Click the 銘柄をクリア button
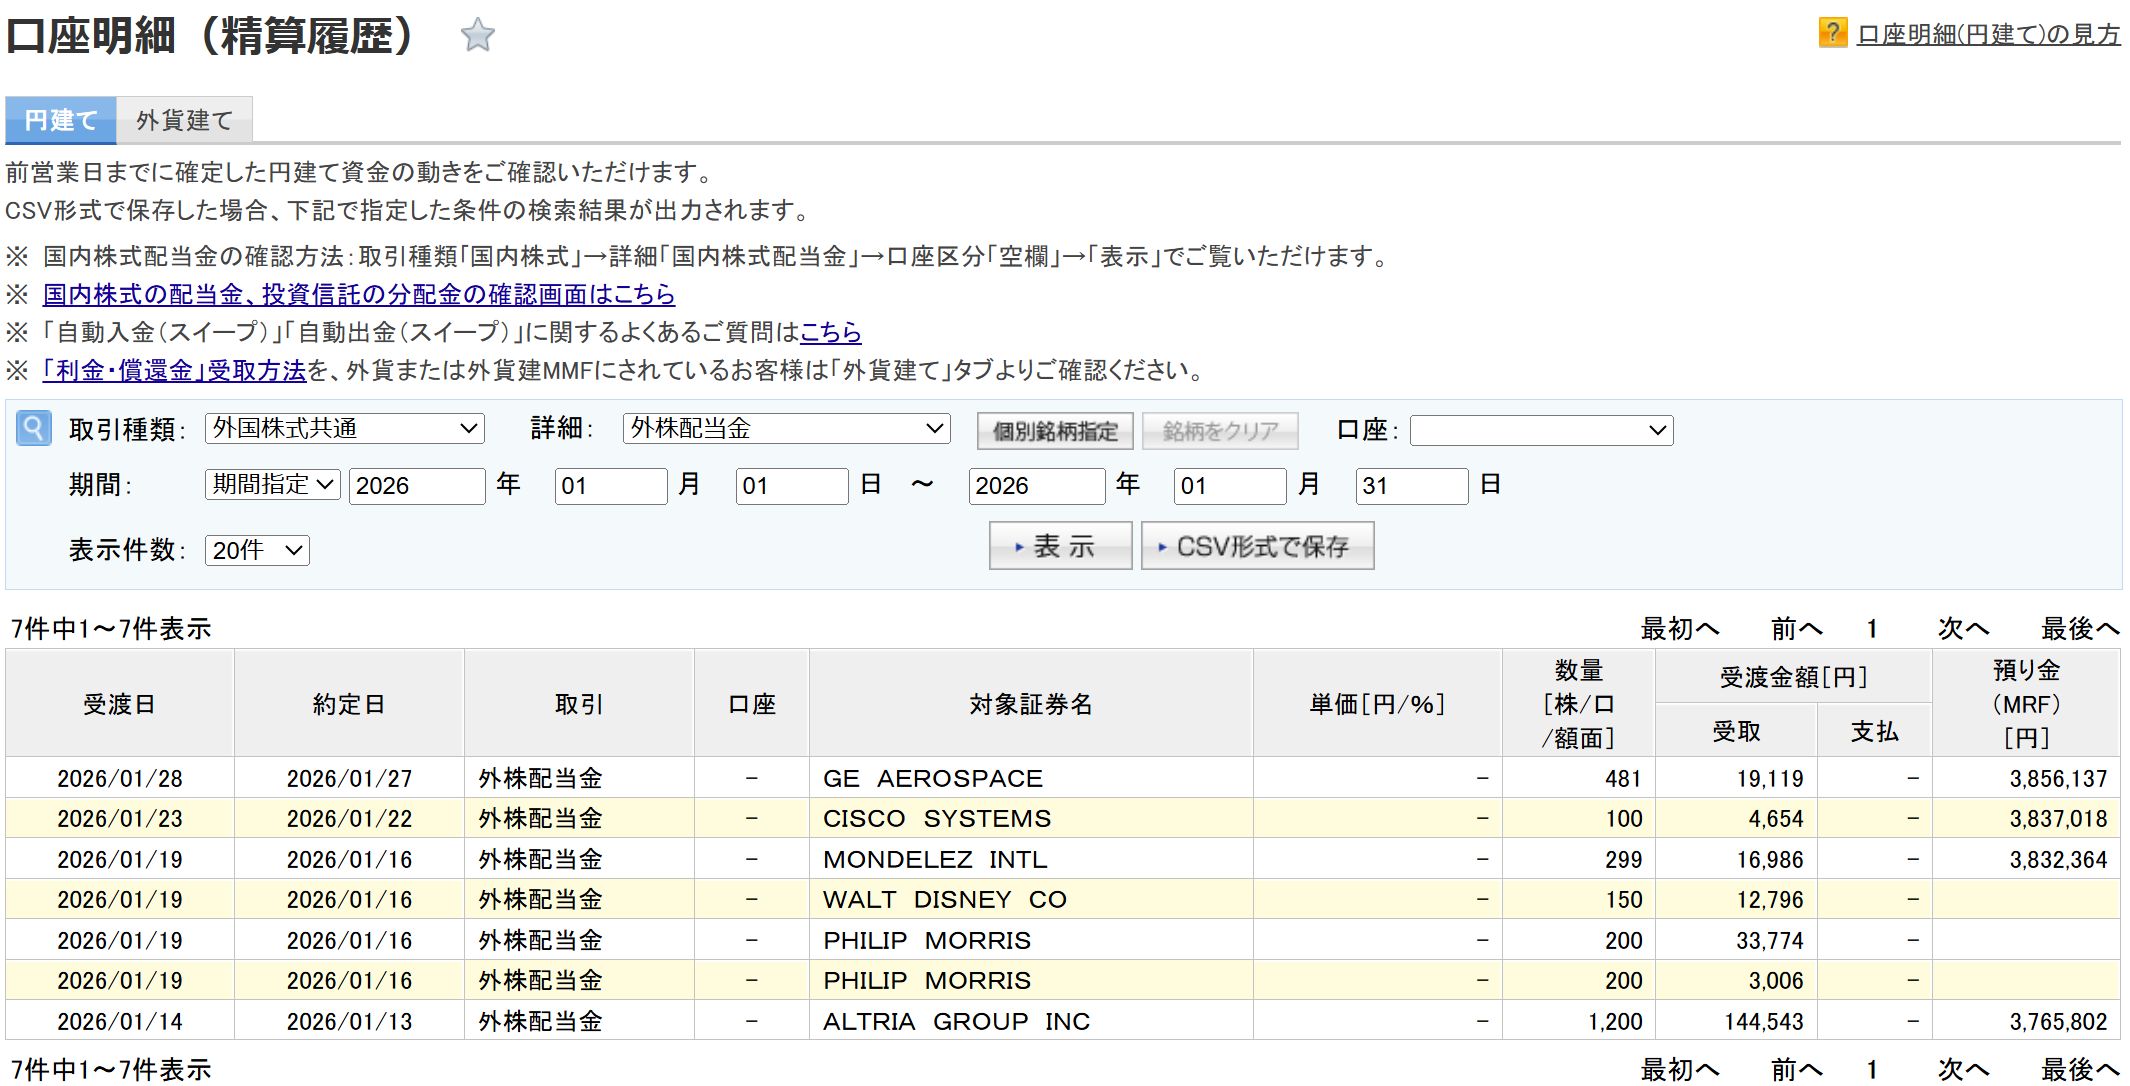Image resolution: width=2130 pixels, height=1086 pixels. 1220,431
